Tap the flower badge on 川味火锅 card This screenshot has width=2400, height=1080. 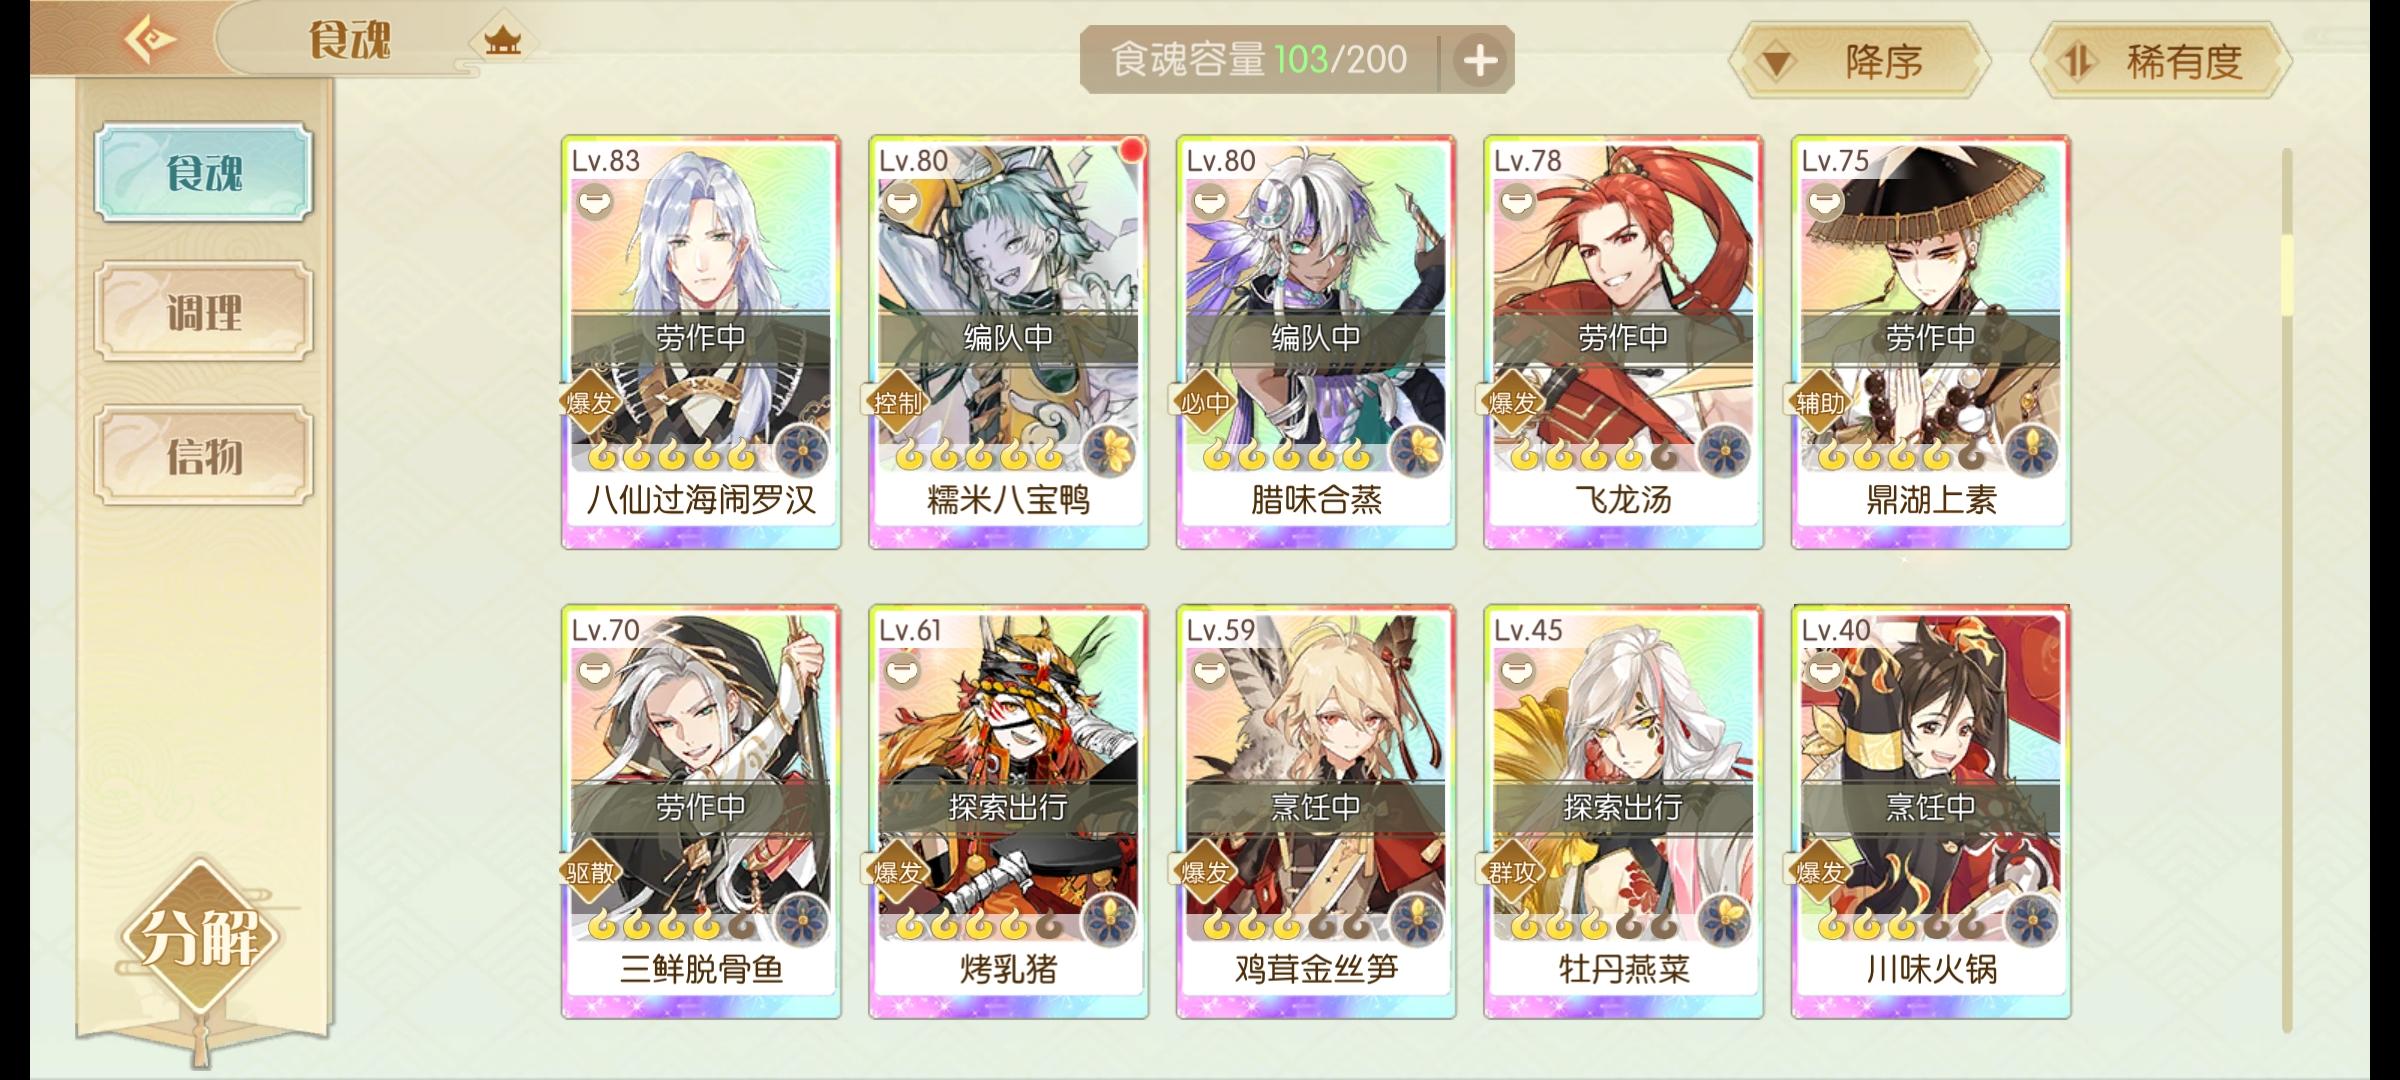coord(2031,920)
